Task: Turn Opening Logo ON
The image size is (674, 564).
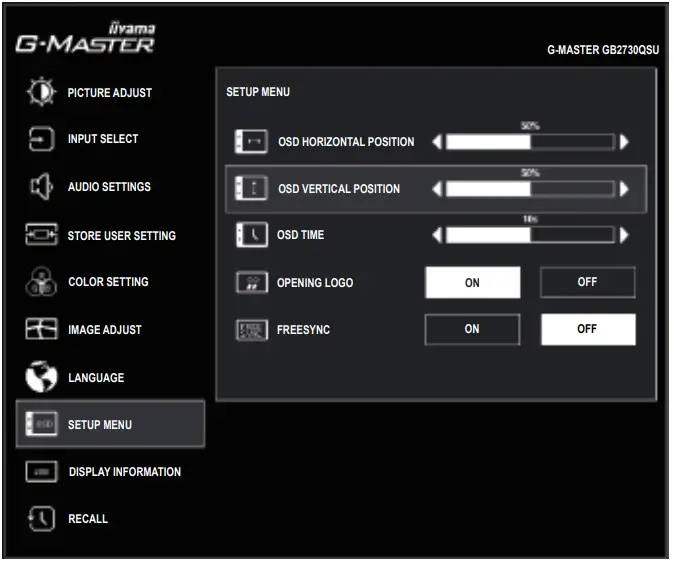Action: click(x=472, y=282)
